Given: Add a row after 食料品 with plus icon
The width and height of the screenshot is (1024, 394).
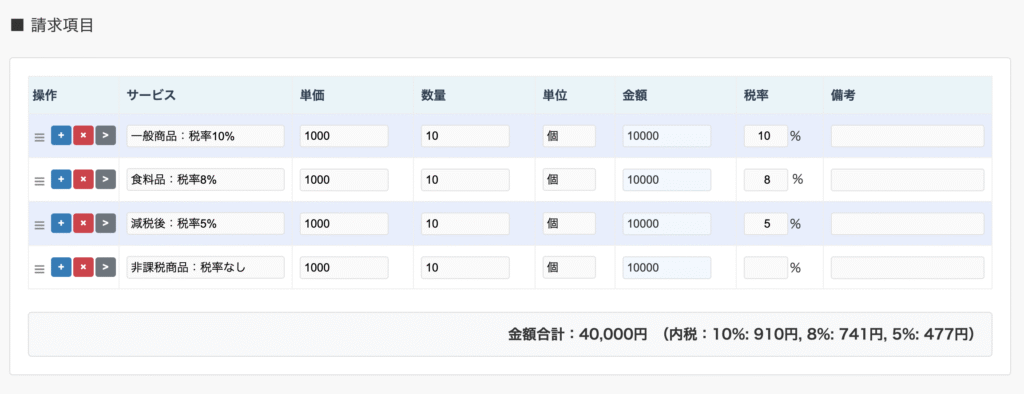Looking at the screenshot, I should (61, 179).
